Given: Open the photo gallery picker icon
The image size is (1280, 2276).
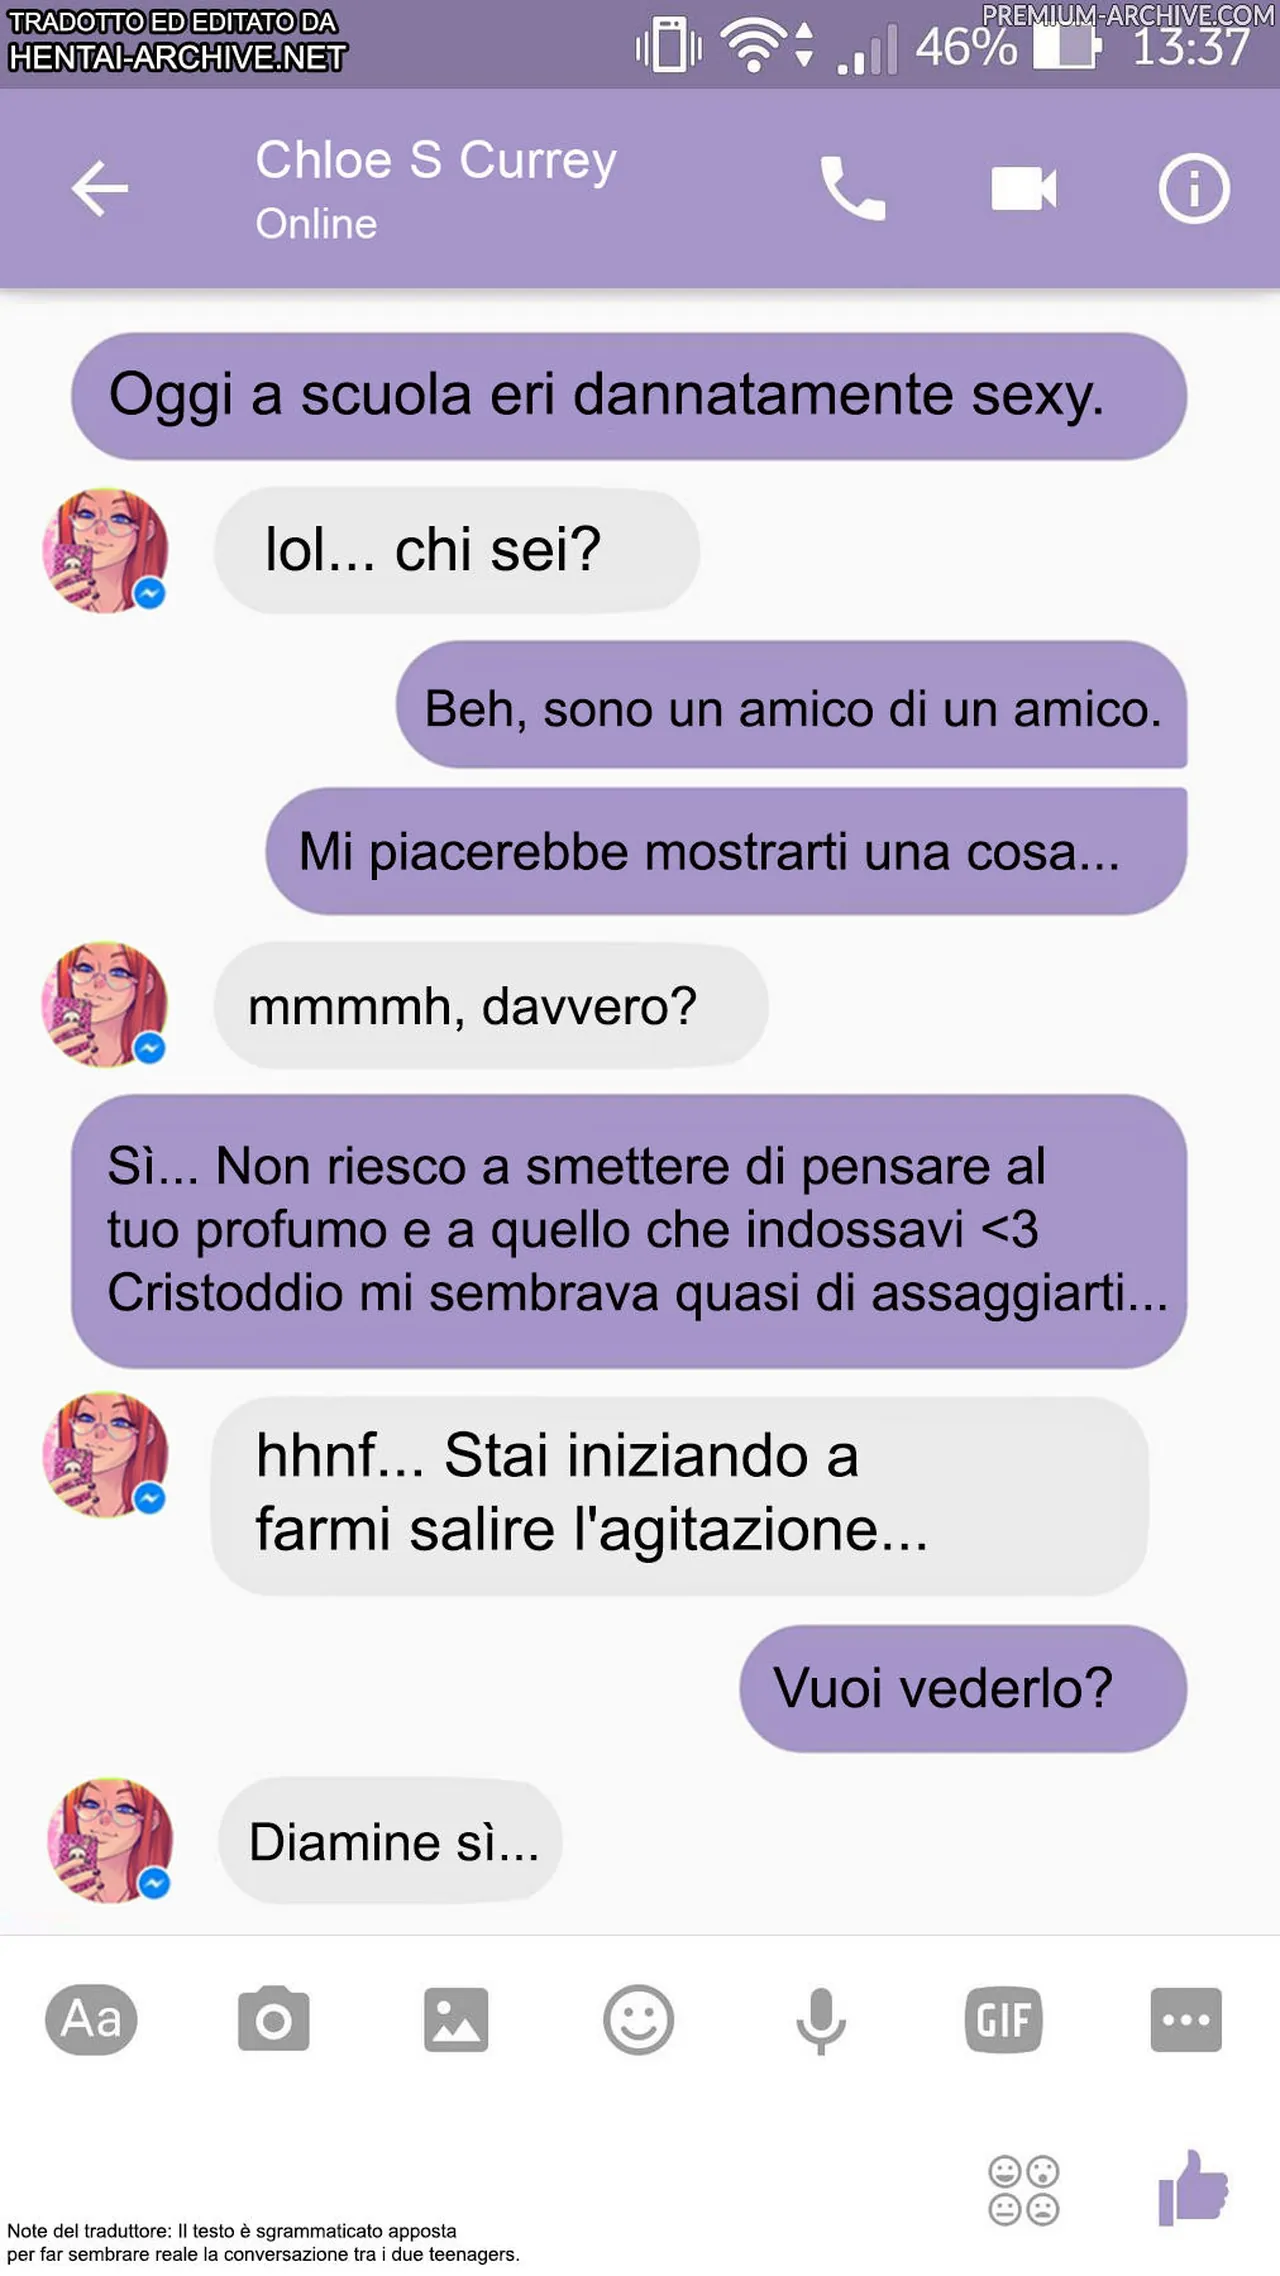Looking at the screenshot, I should (x=456, y=2019).
